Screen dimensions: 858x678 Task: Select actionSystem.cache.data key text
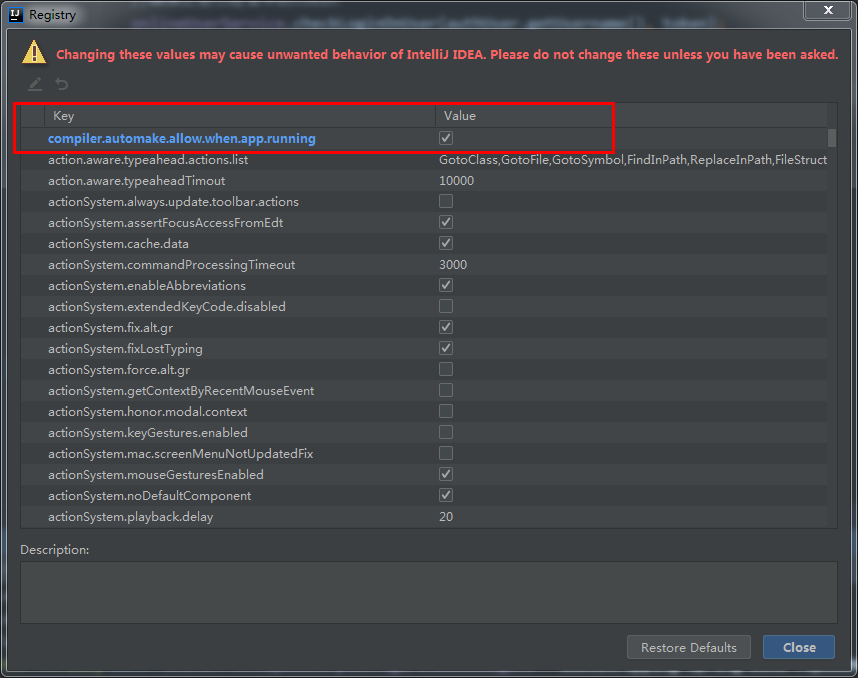click(x=118, y=244)
